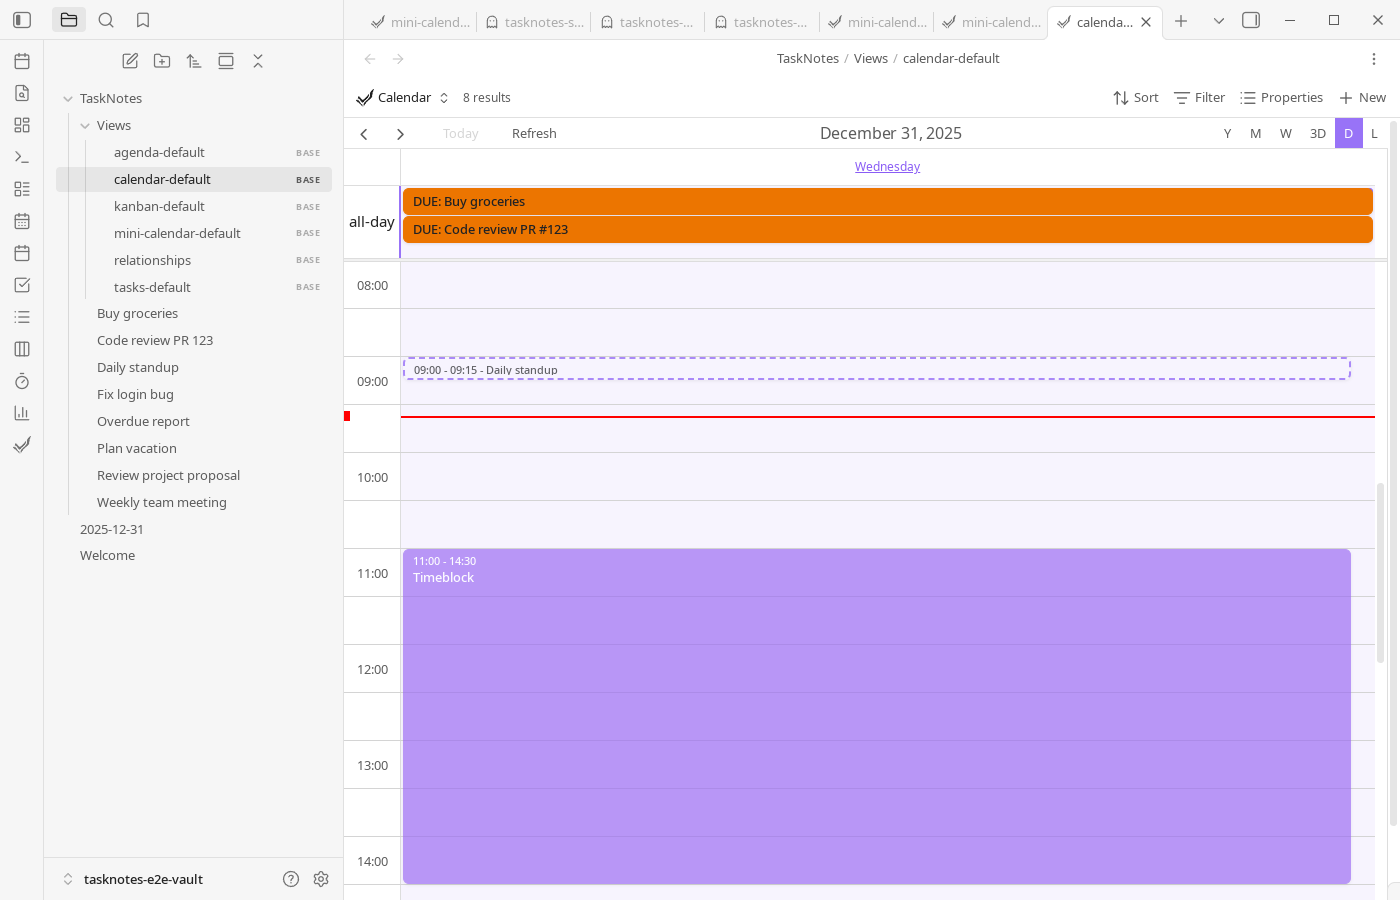Open the Calendar view type dropdown
The image size is (1400, 900).
(x=403, y=98)
